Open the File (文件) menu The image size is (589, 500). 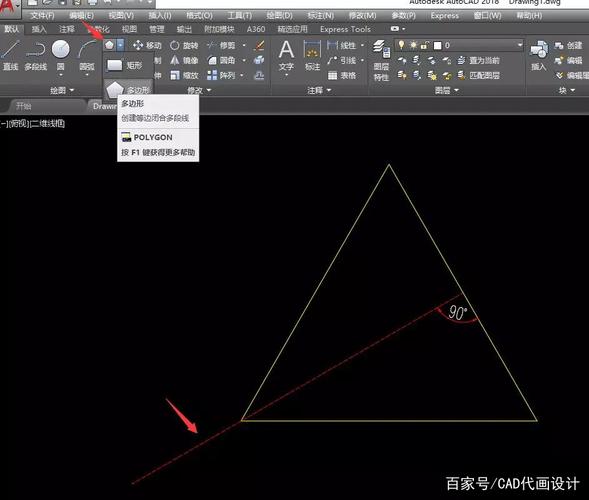42,16
